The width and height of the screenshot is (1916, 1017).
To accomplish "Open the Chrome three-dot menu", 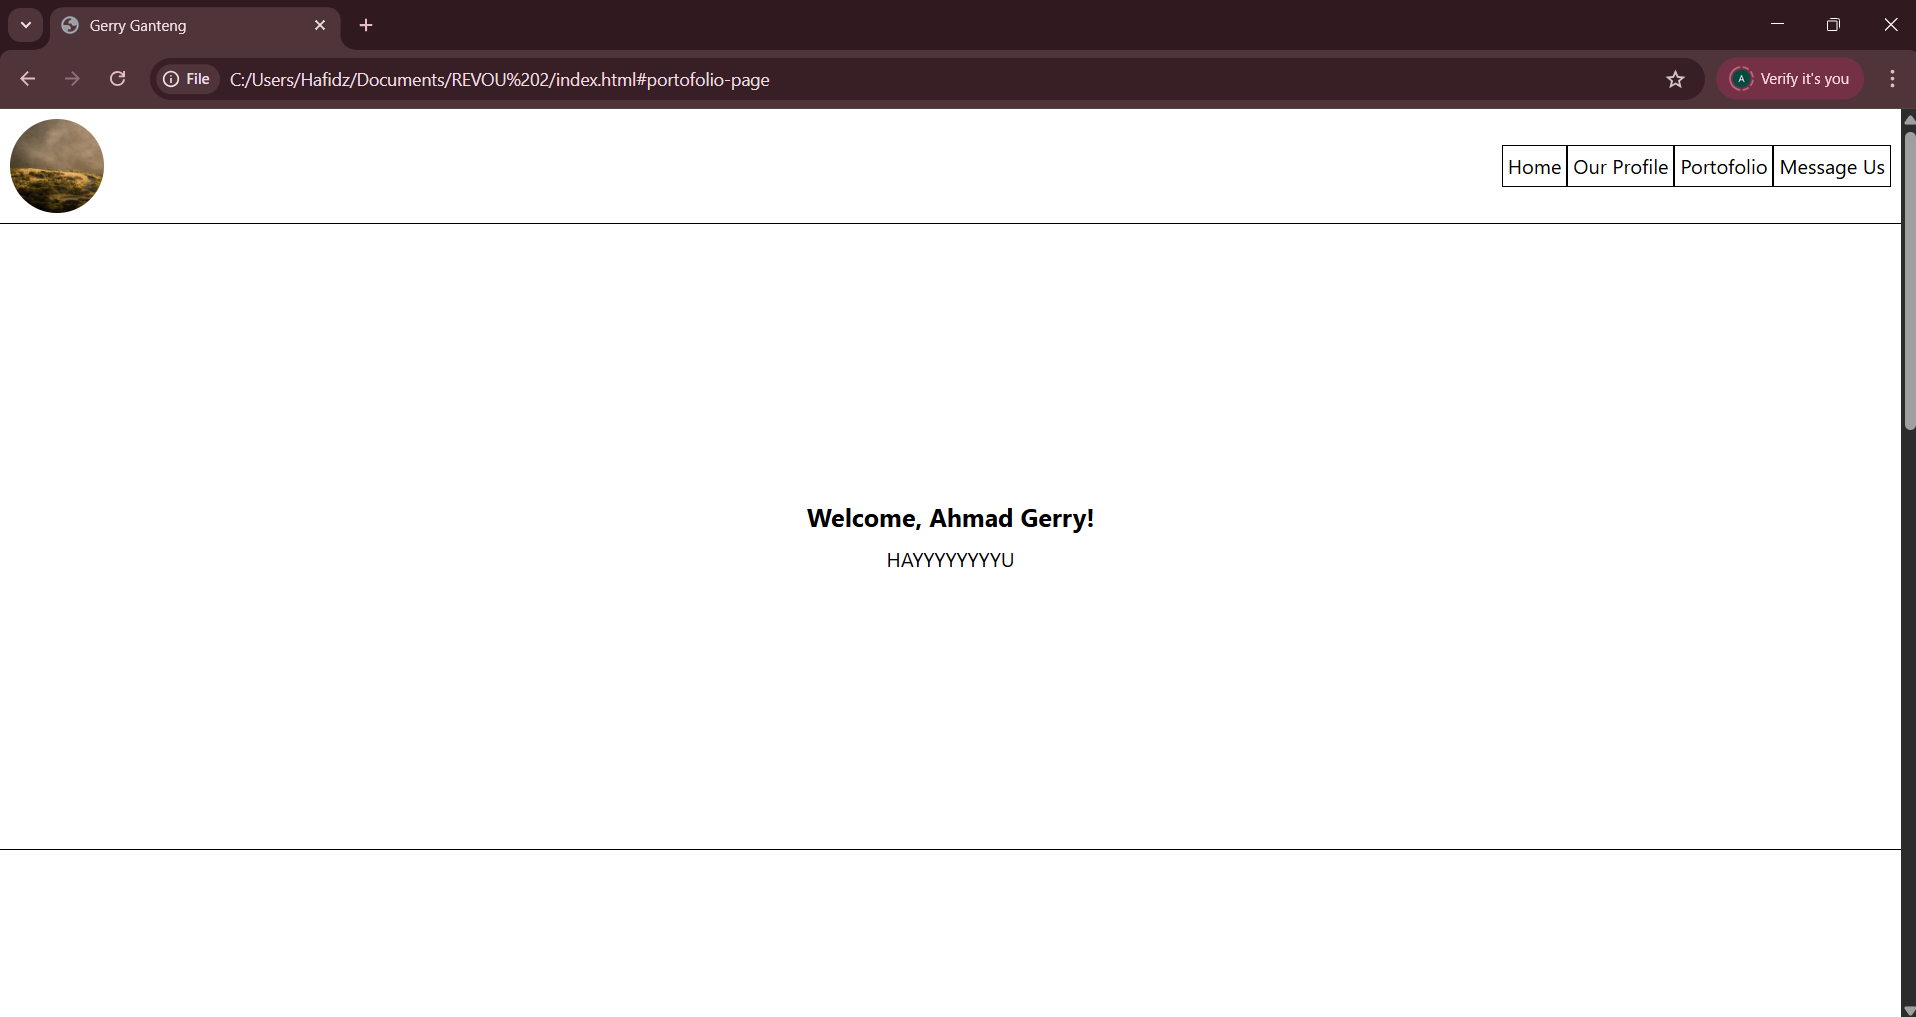I will [x=1892, y=79].
